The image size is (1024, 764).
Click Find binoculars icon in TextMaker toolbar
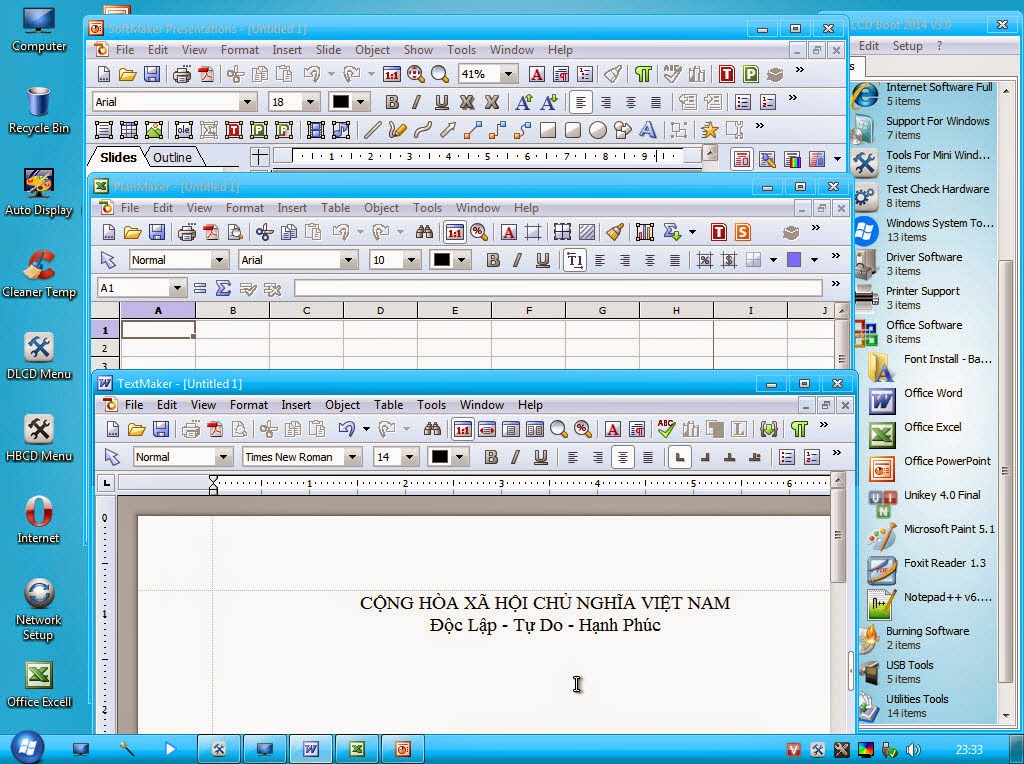pos(432,429)
